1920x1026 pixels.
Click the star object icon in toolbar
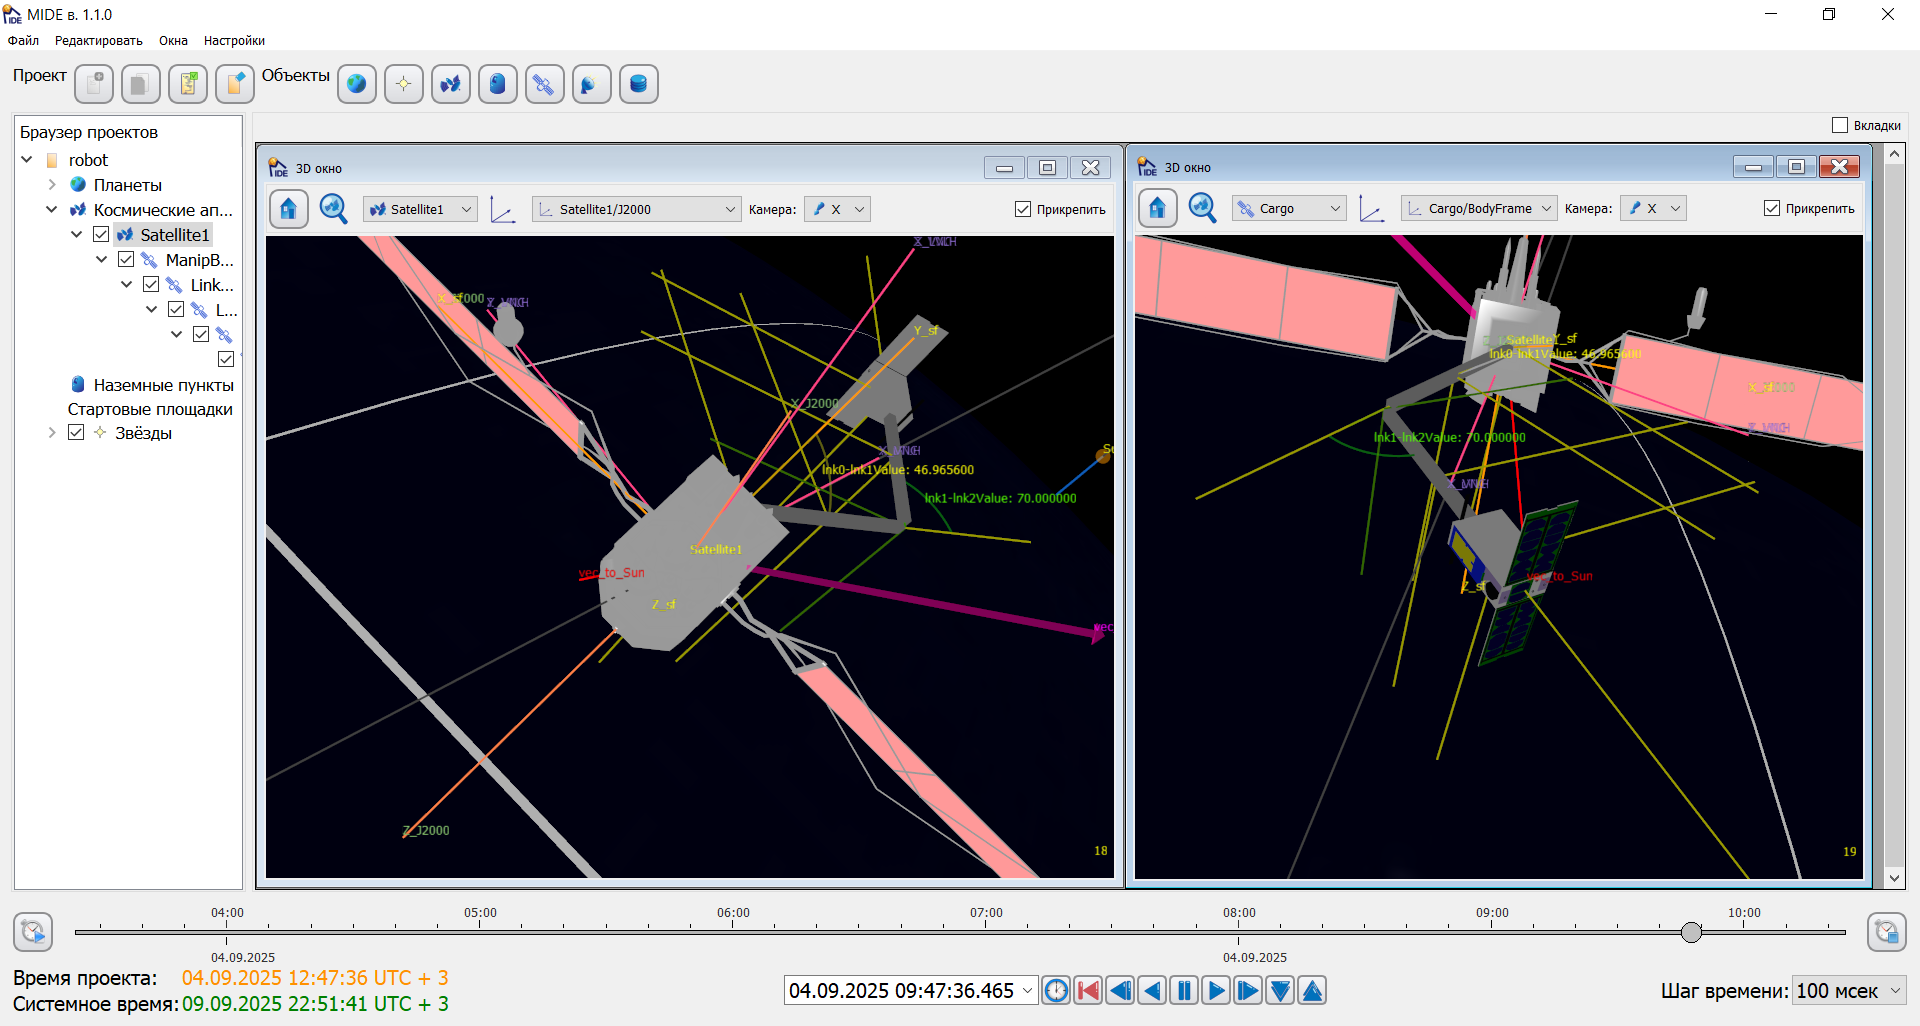point(404,84)
